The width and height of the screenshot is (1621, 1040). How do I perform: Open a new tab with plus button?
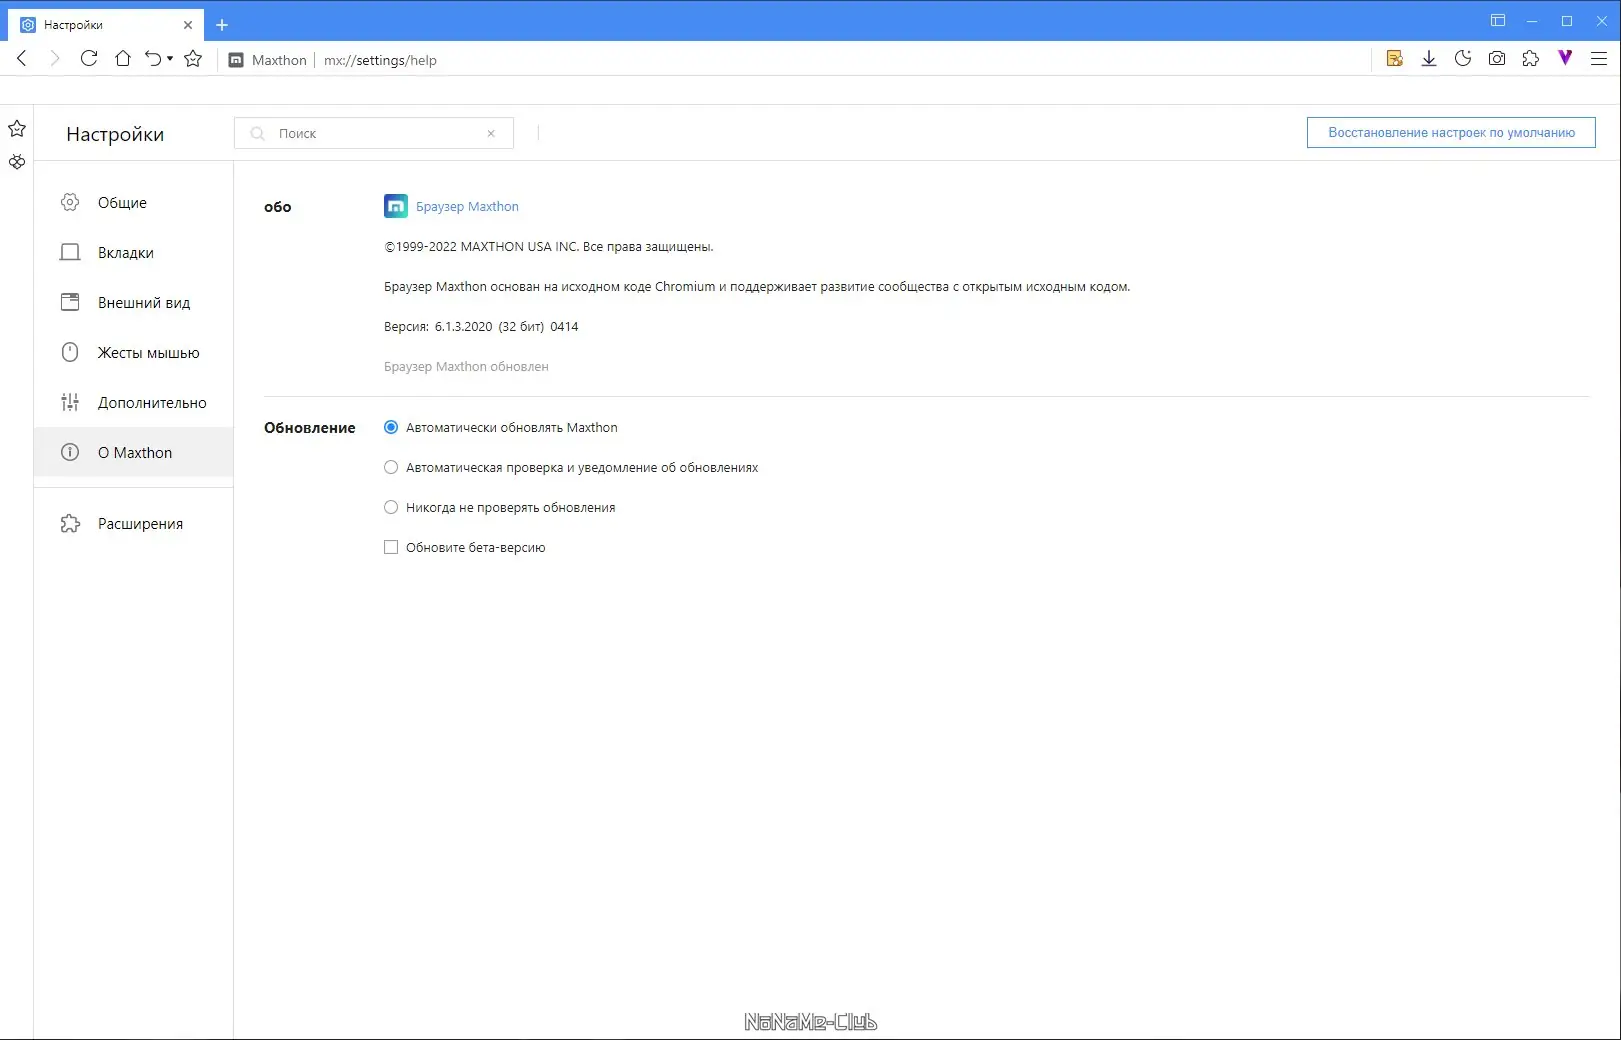click(x=222, y=25)
